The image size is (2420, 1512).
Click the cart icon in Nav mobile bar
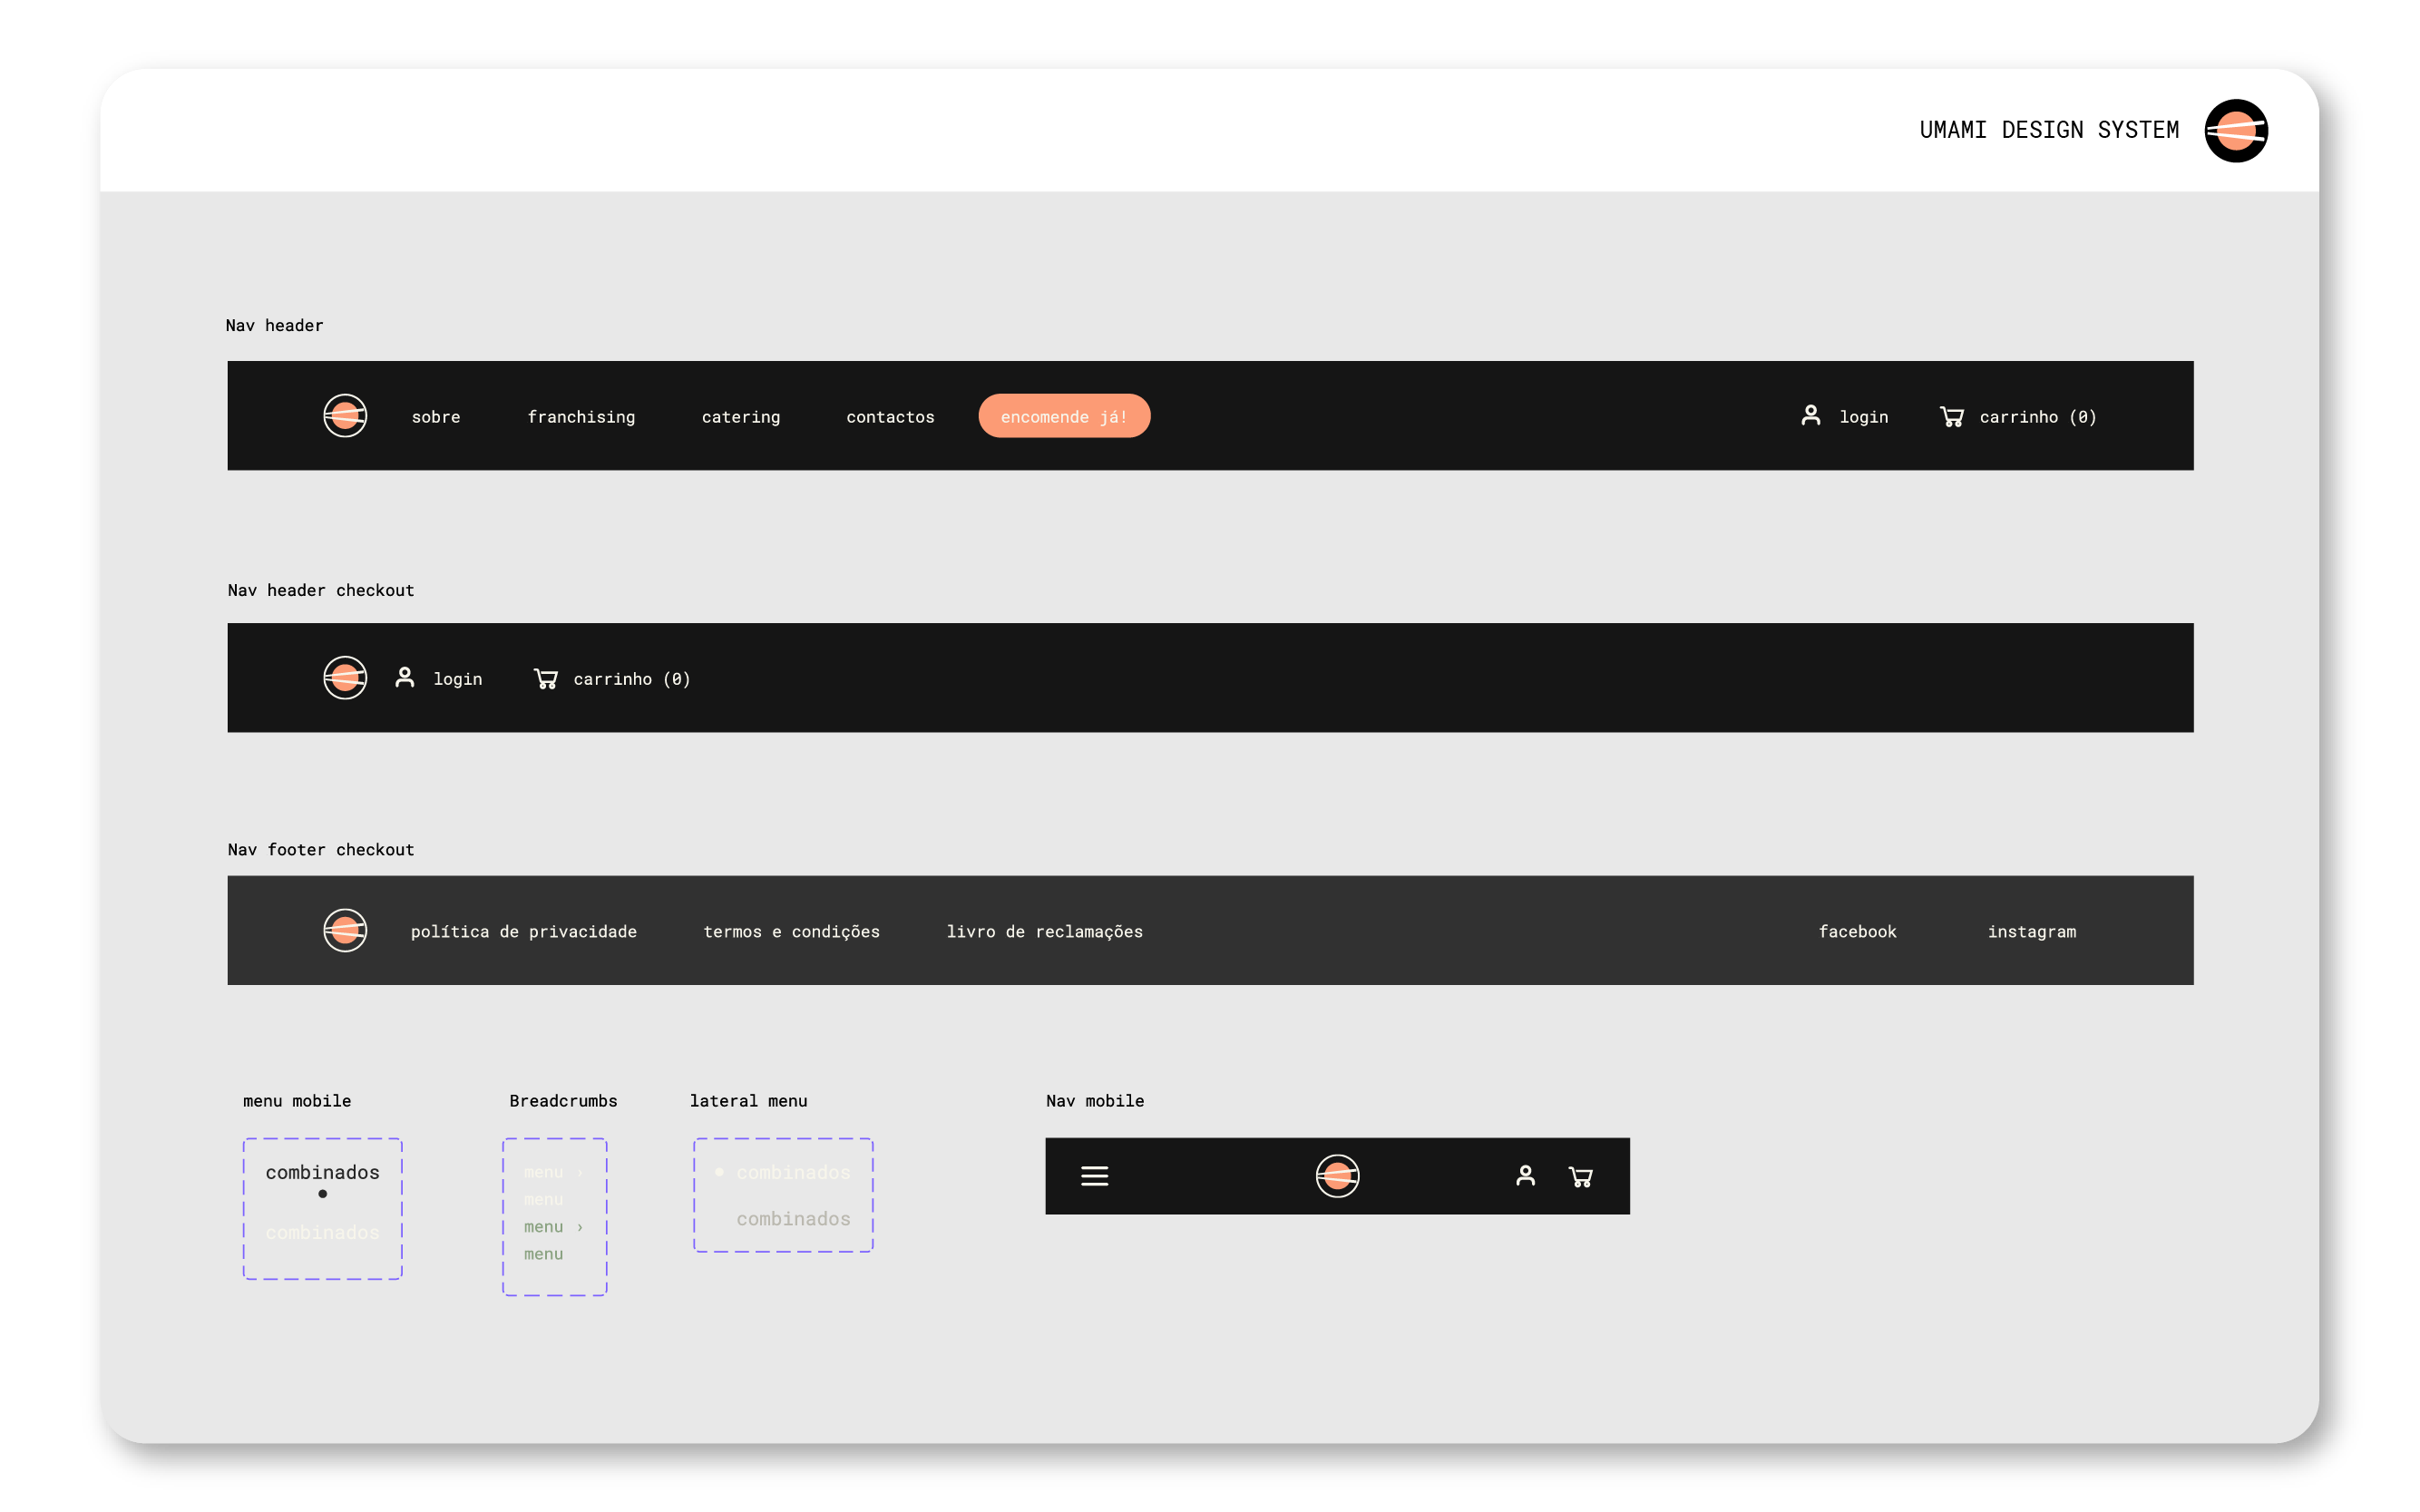(x=1580, y=1177)
